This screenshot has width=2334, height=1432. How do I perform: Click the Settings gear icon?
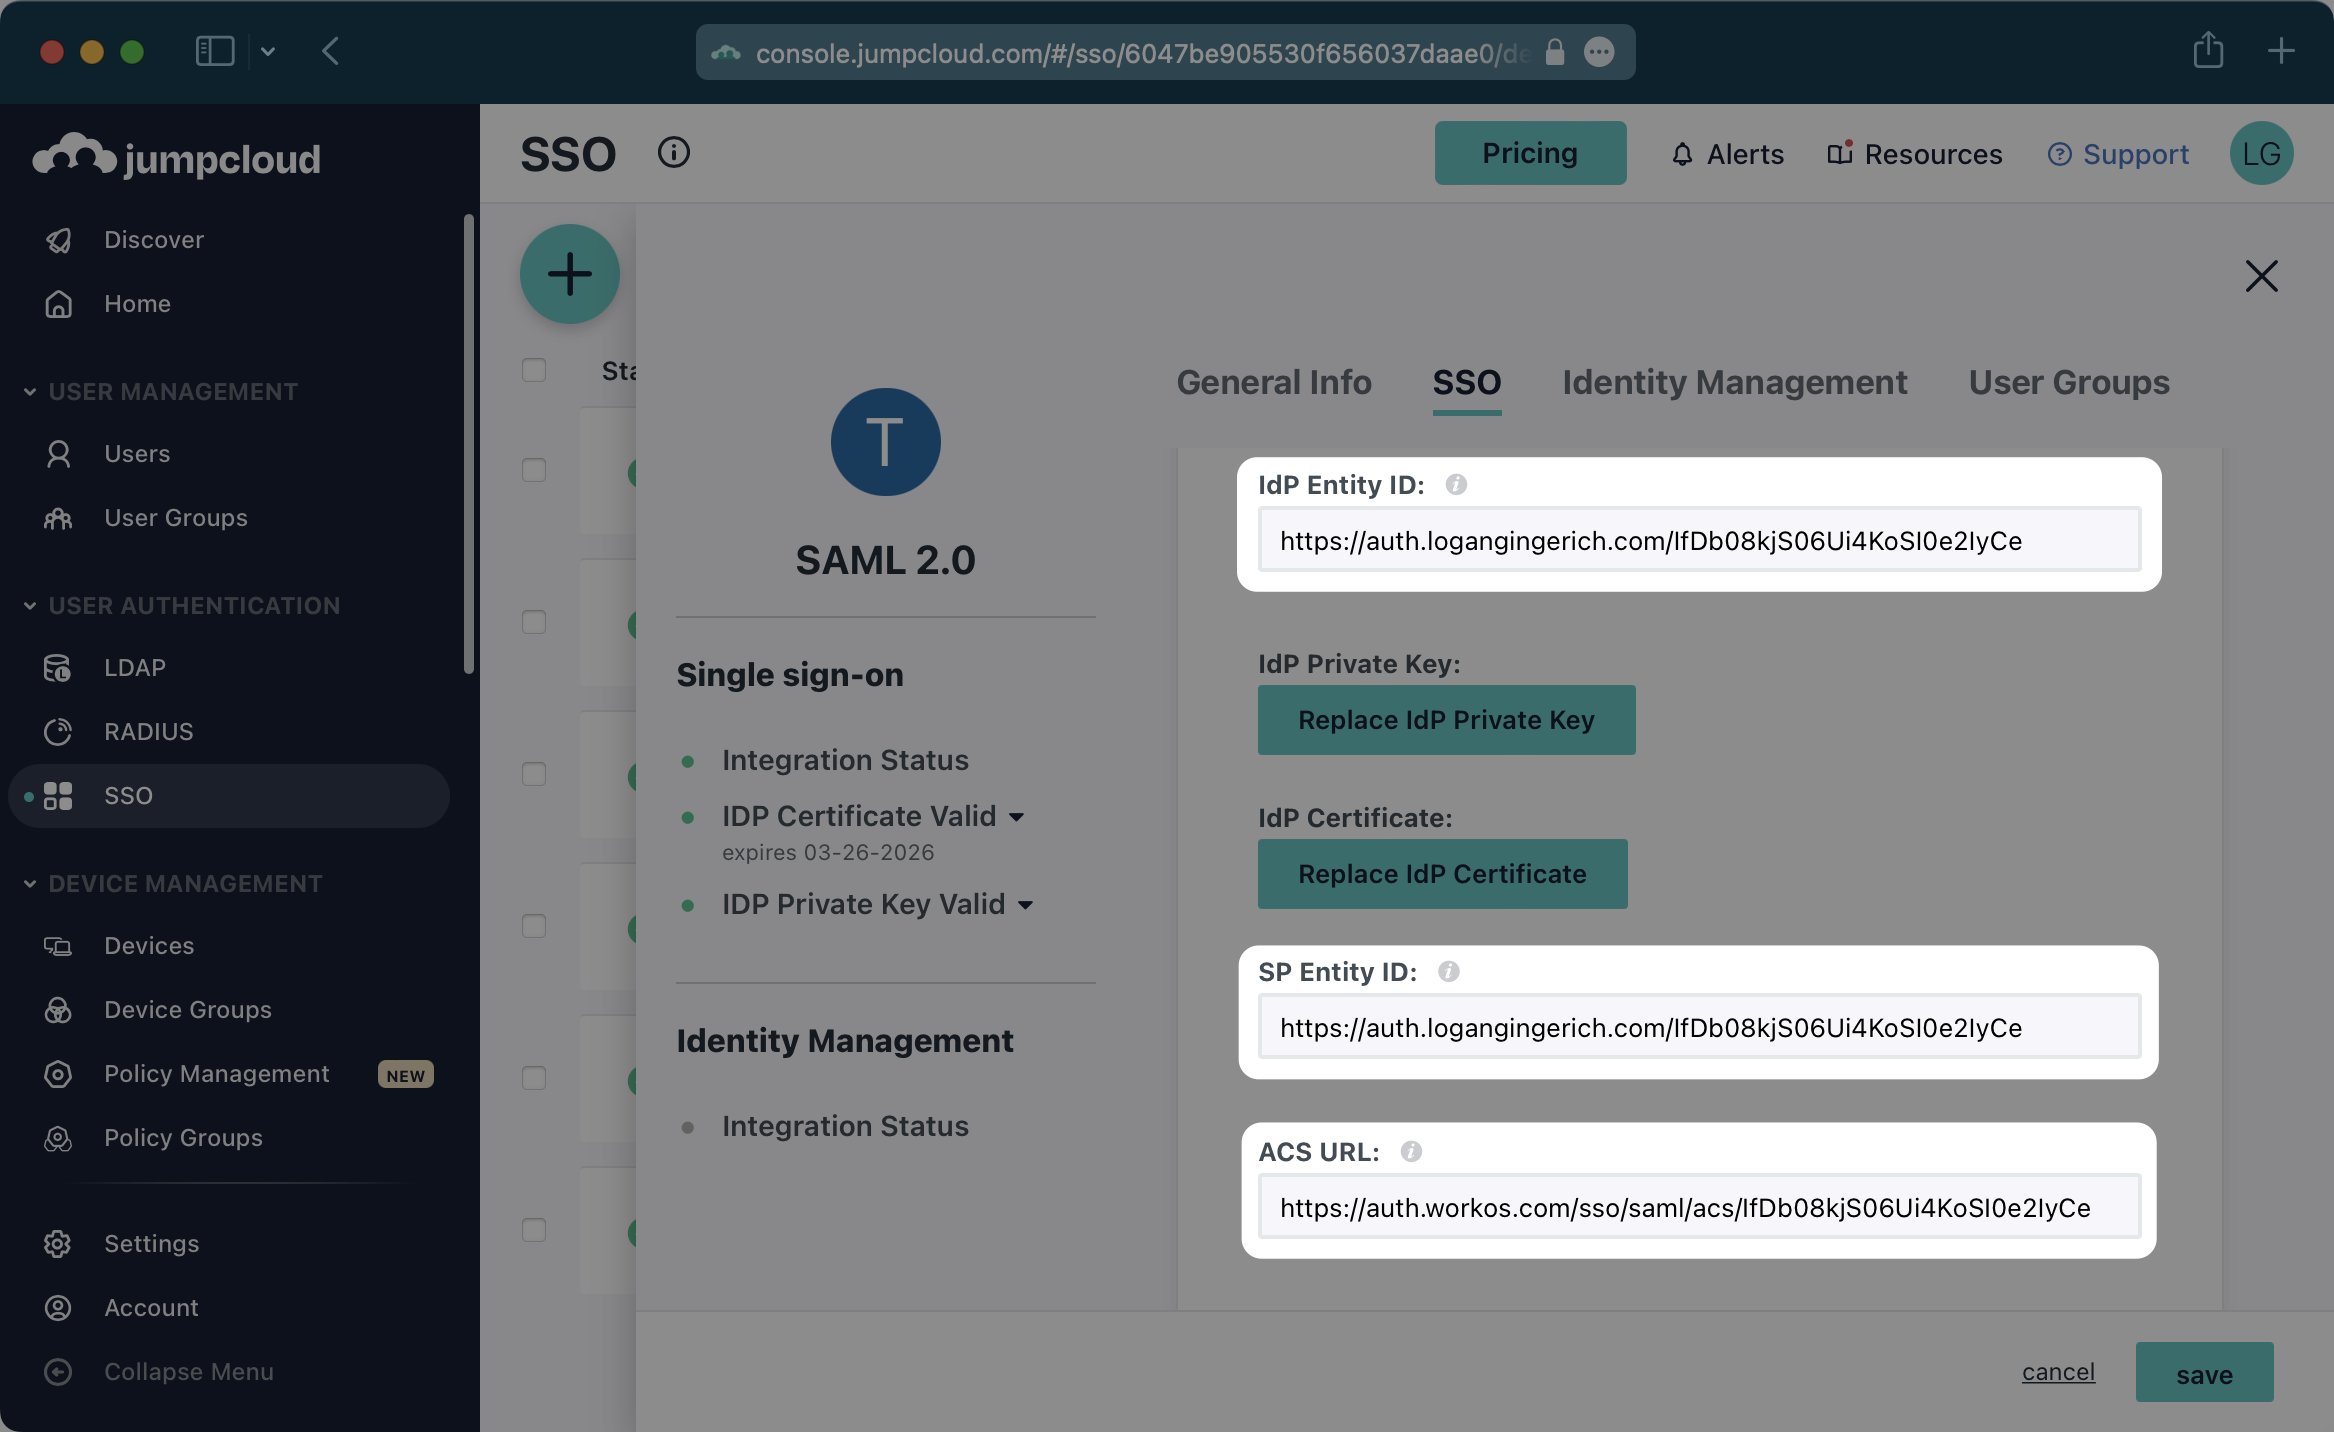pos(58,1244)
